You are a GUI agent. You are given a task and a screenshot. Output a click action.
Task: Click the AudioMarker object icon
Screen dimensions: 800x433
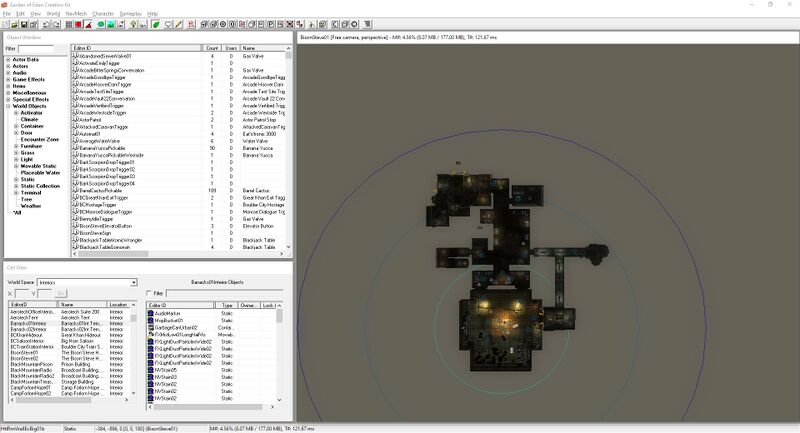pyautogui.click(x=151, y=312)
